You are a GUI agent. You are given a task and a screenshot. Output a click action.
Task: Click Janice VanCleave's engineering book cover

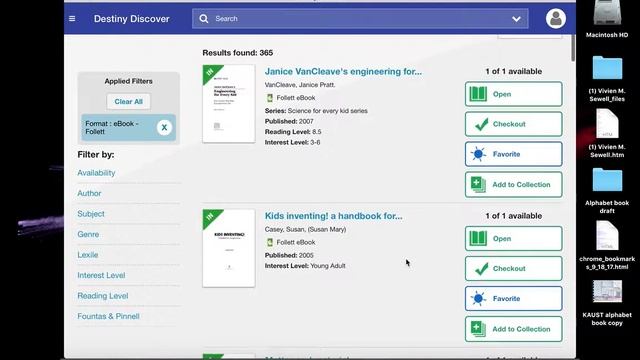click(x=229, y=104)
